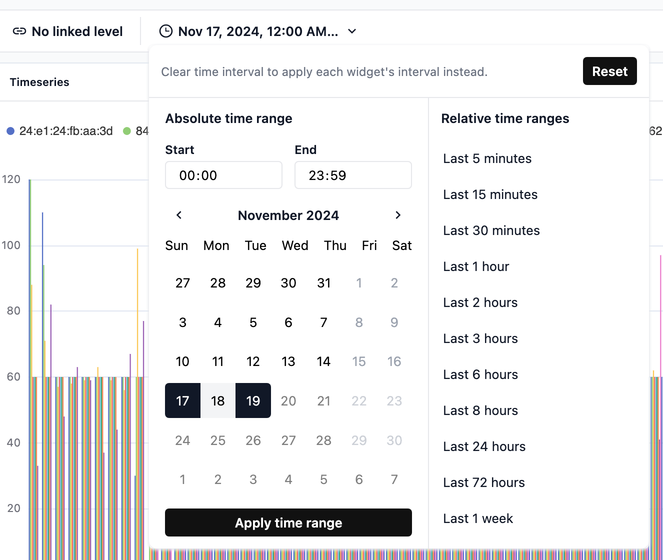The height and width of the screenshot is (560, 663).
Task: Click the clock icon in time selector
Action: tap(166, 31)
